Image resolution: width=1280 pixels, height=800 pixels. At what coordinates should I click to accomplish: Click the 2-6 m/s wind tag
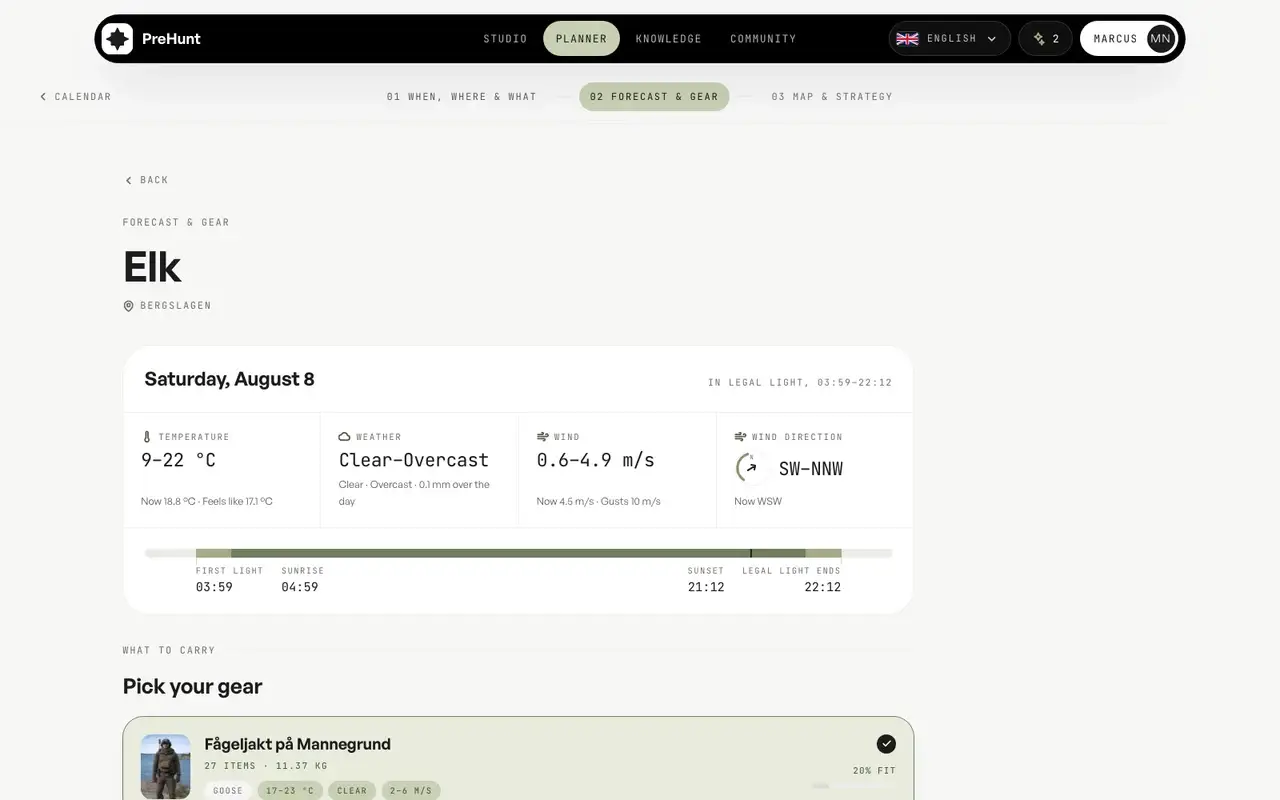411,790
